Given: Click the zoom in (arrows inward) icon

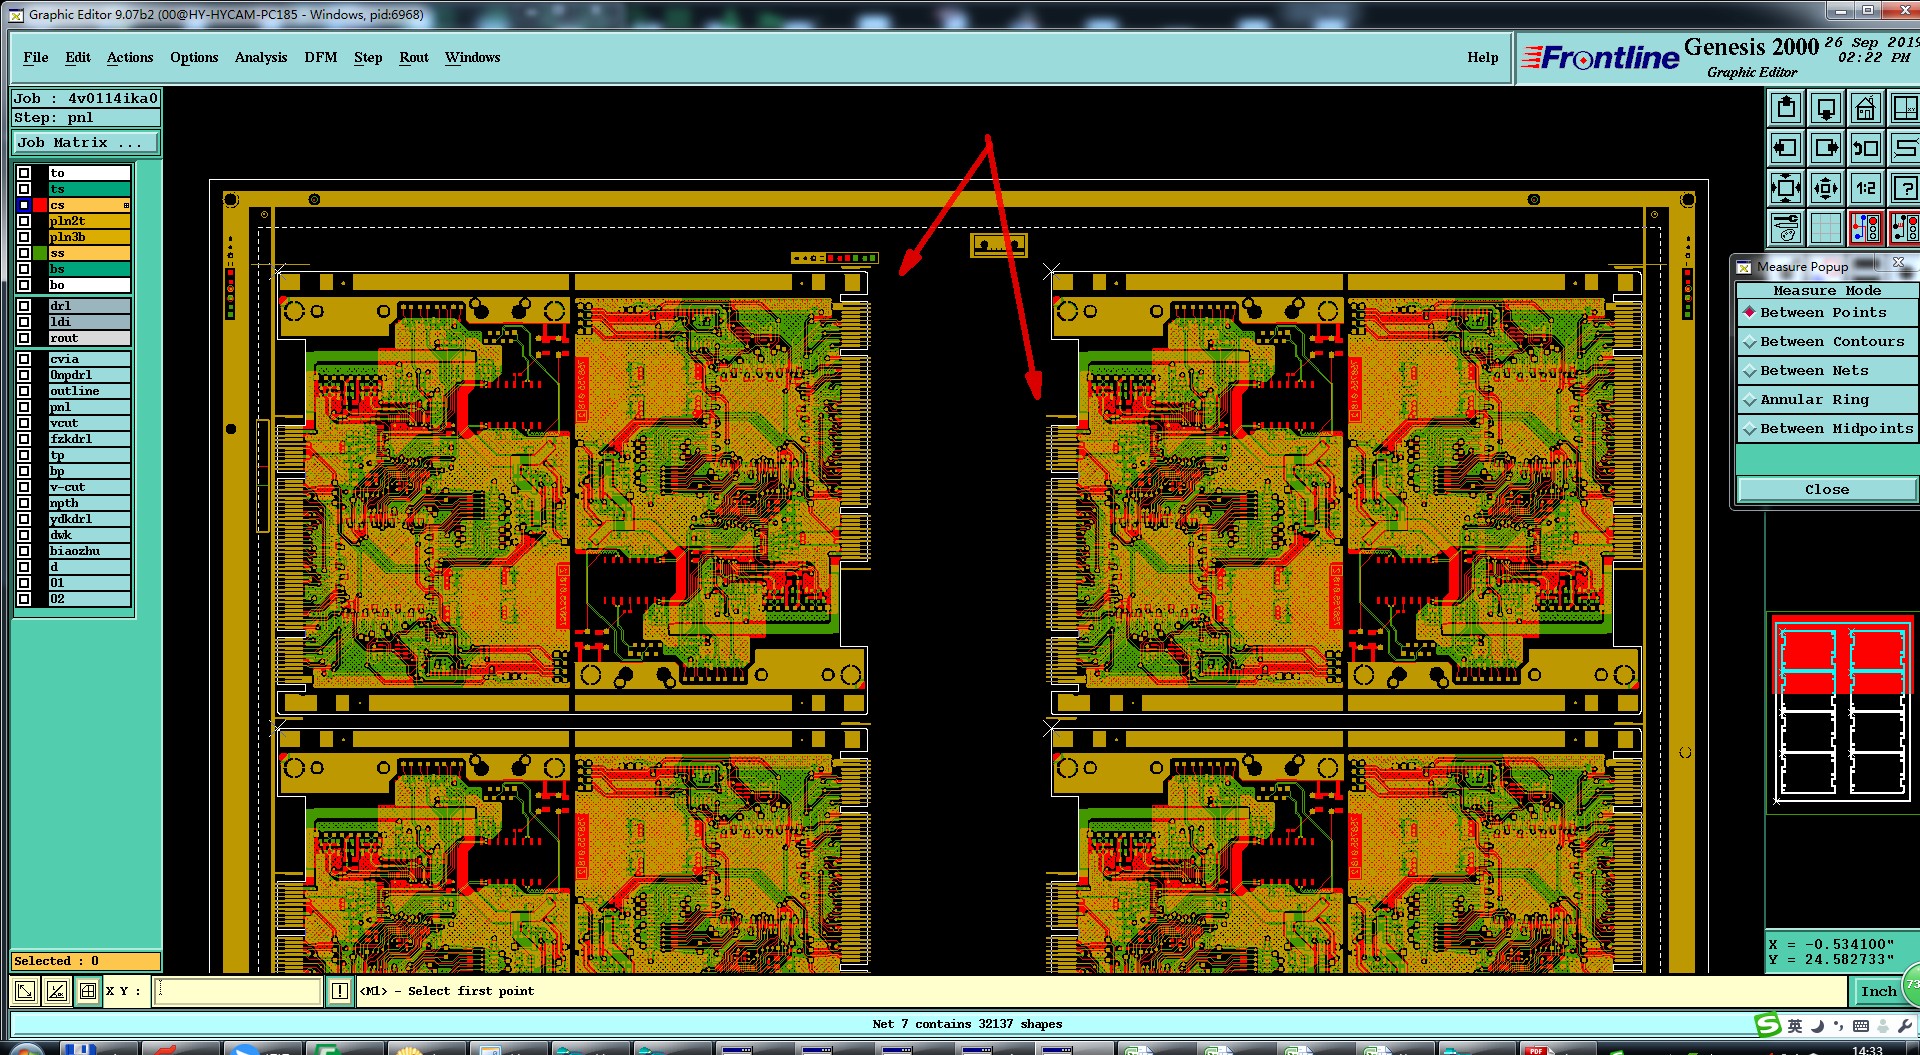Looking at the screenshot, I should [x=1786, y=188].
